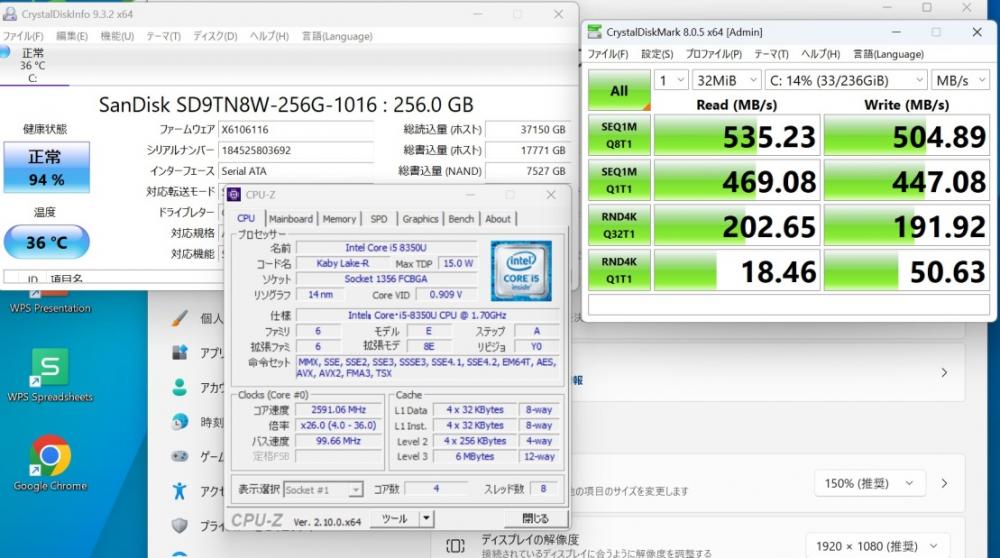The image size is (1000, 558).
Task: Click the 7527 GB NAND writes value
Action: [527, 171]
